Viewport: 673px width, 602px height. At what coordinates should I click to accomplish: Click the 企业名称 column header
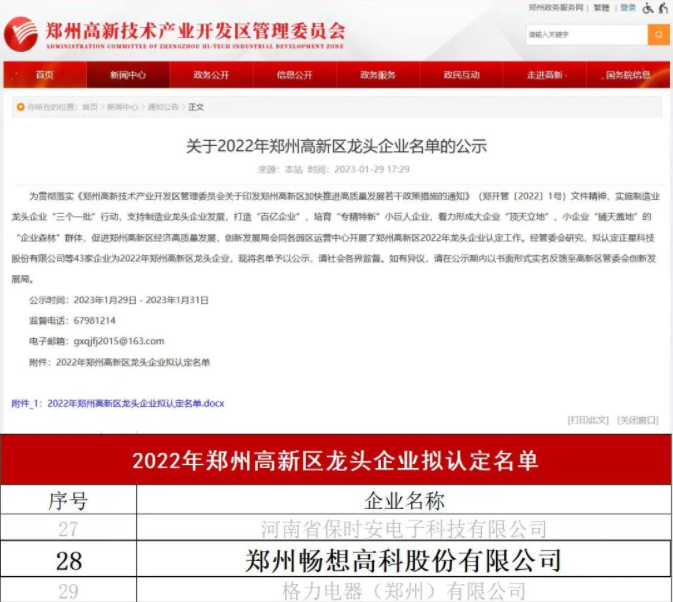pyautogui.click(x=404, y=500)
